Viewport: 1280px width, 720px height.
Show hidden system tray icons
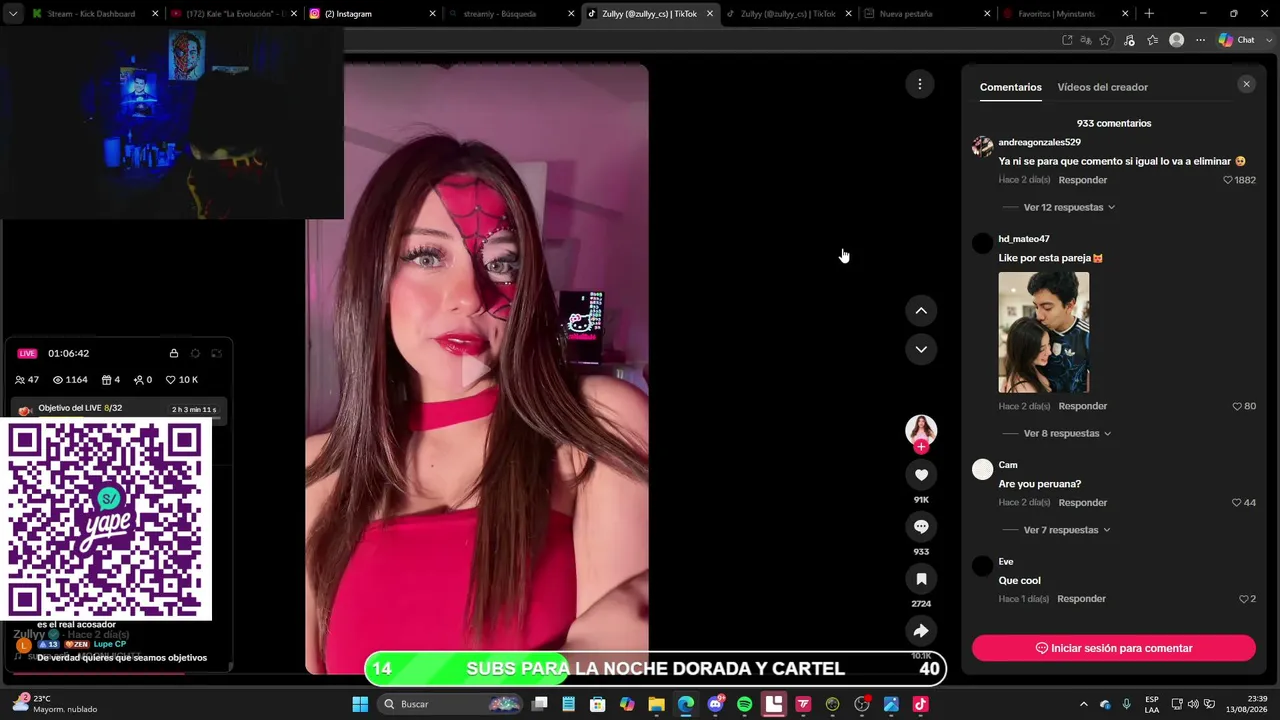pos(1083,704)
